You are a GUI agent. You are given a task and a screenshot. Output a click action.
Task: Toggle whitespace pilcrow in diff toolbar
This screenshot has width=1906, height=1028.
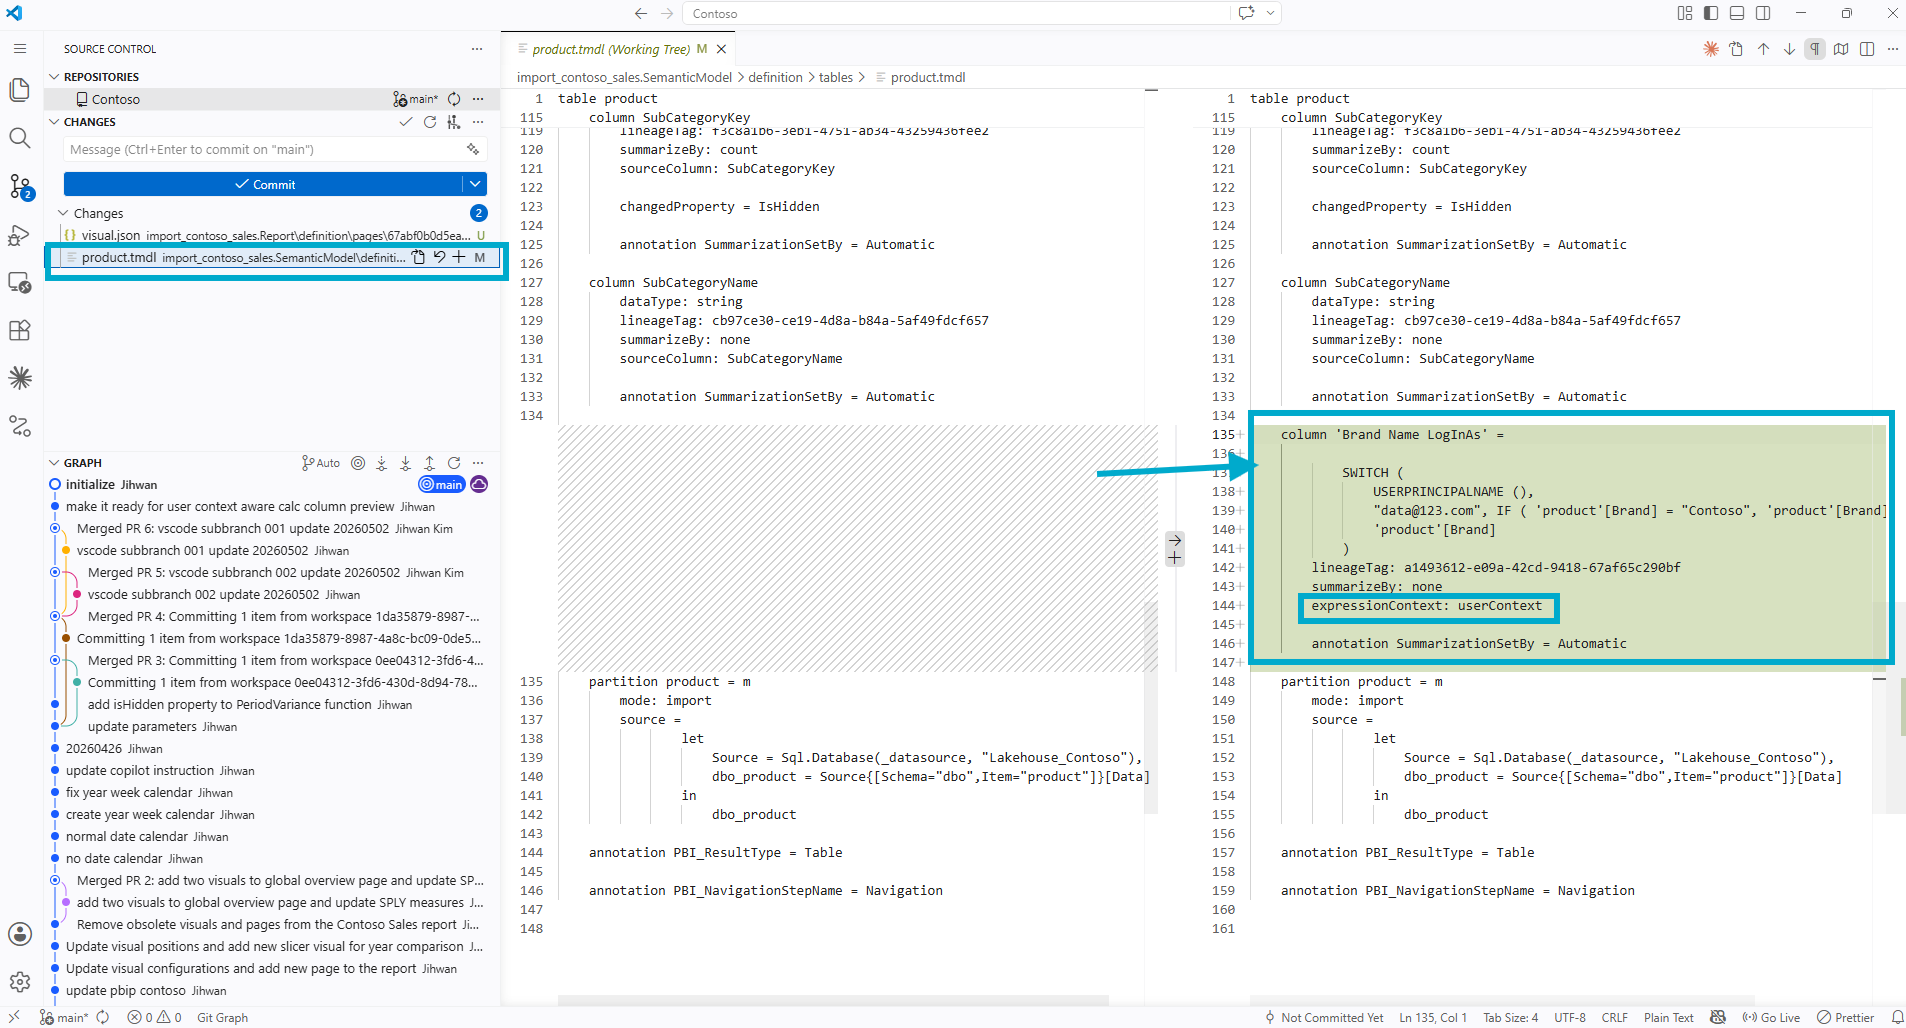coord(1815,49)
